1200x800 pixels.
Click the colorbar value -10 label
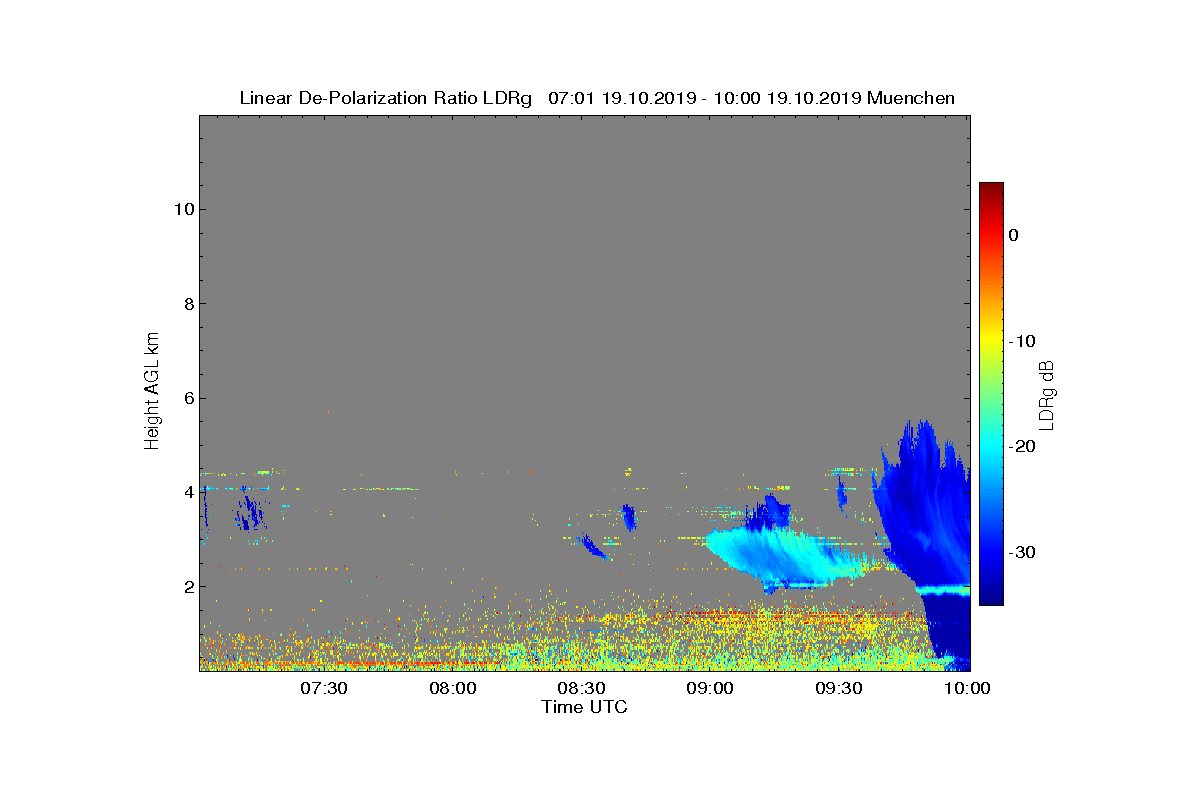pyautogui.click(x=1021, y=341)
